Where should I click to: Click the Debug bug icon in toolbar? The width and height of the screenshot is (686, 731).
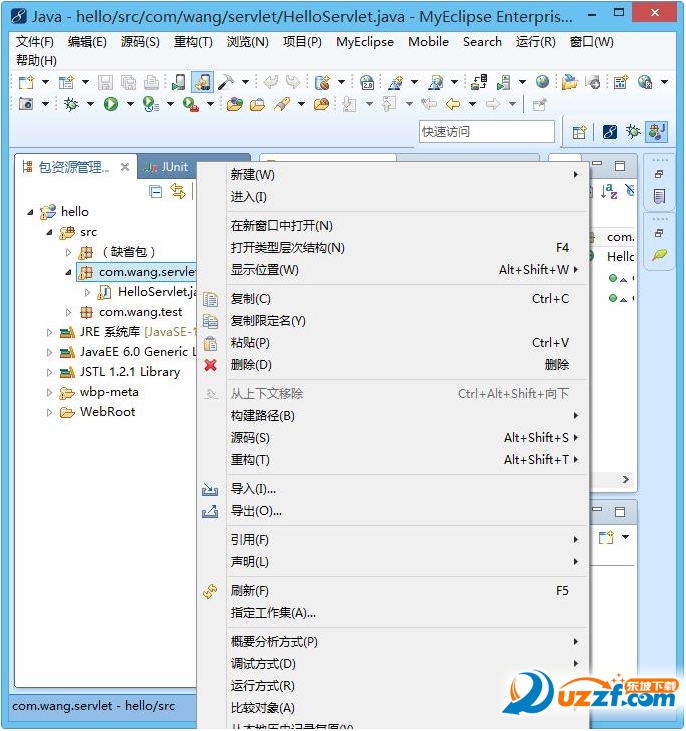click(71, 104)
